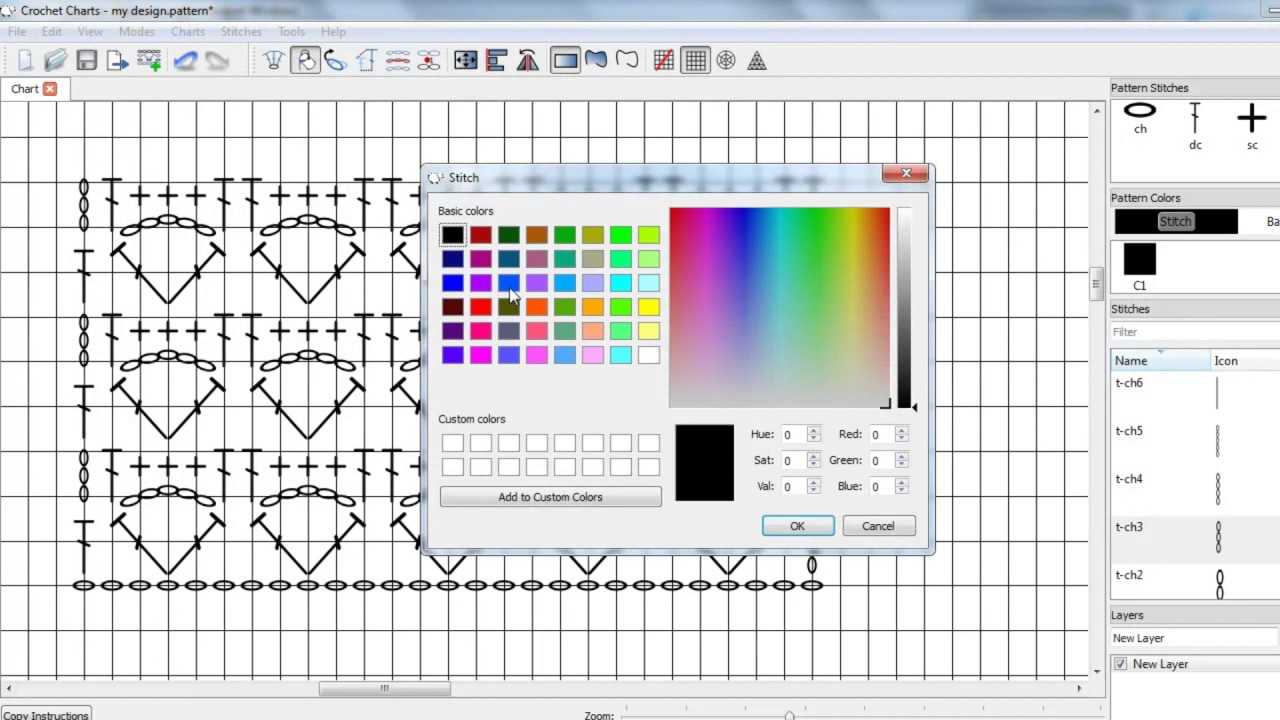Select the rotate arrow tool icon
This screenshot has height=720, width=1280.
pyautogui.click(x=336, y=61)
